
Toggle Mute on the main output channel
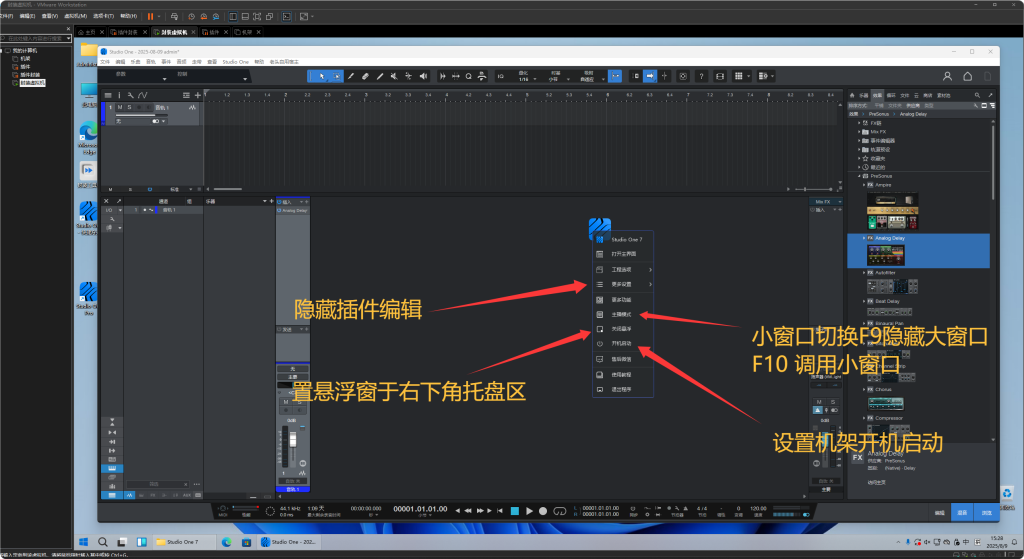click(x=819, y=402)
